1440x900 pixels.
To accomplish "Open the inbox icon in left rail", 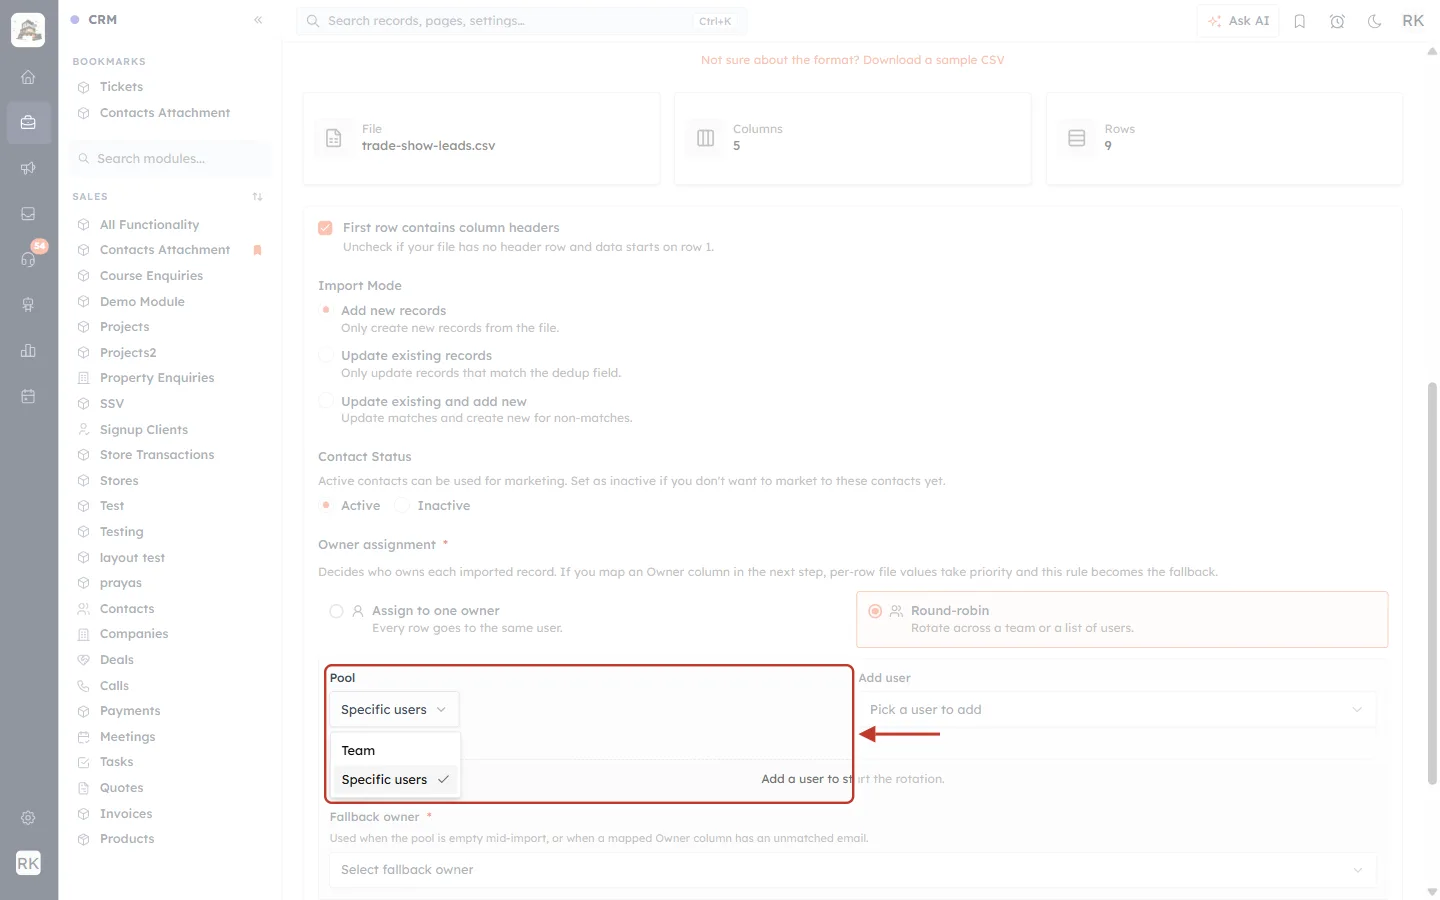I will pyautogui.click(x=28, y=214).
